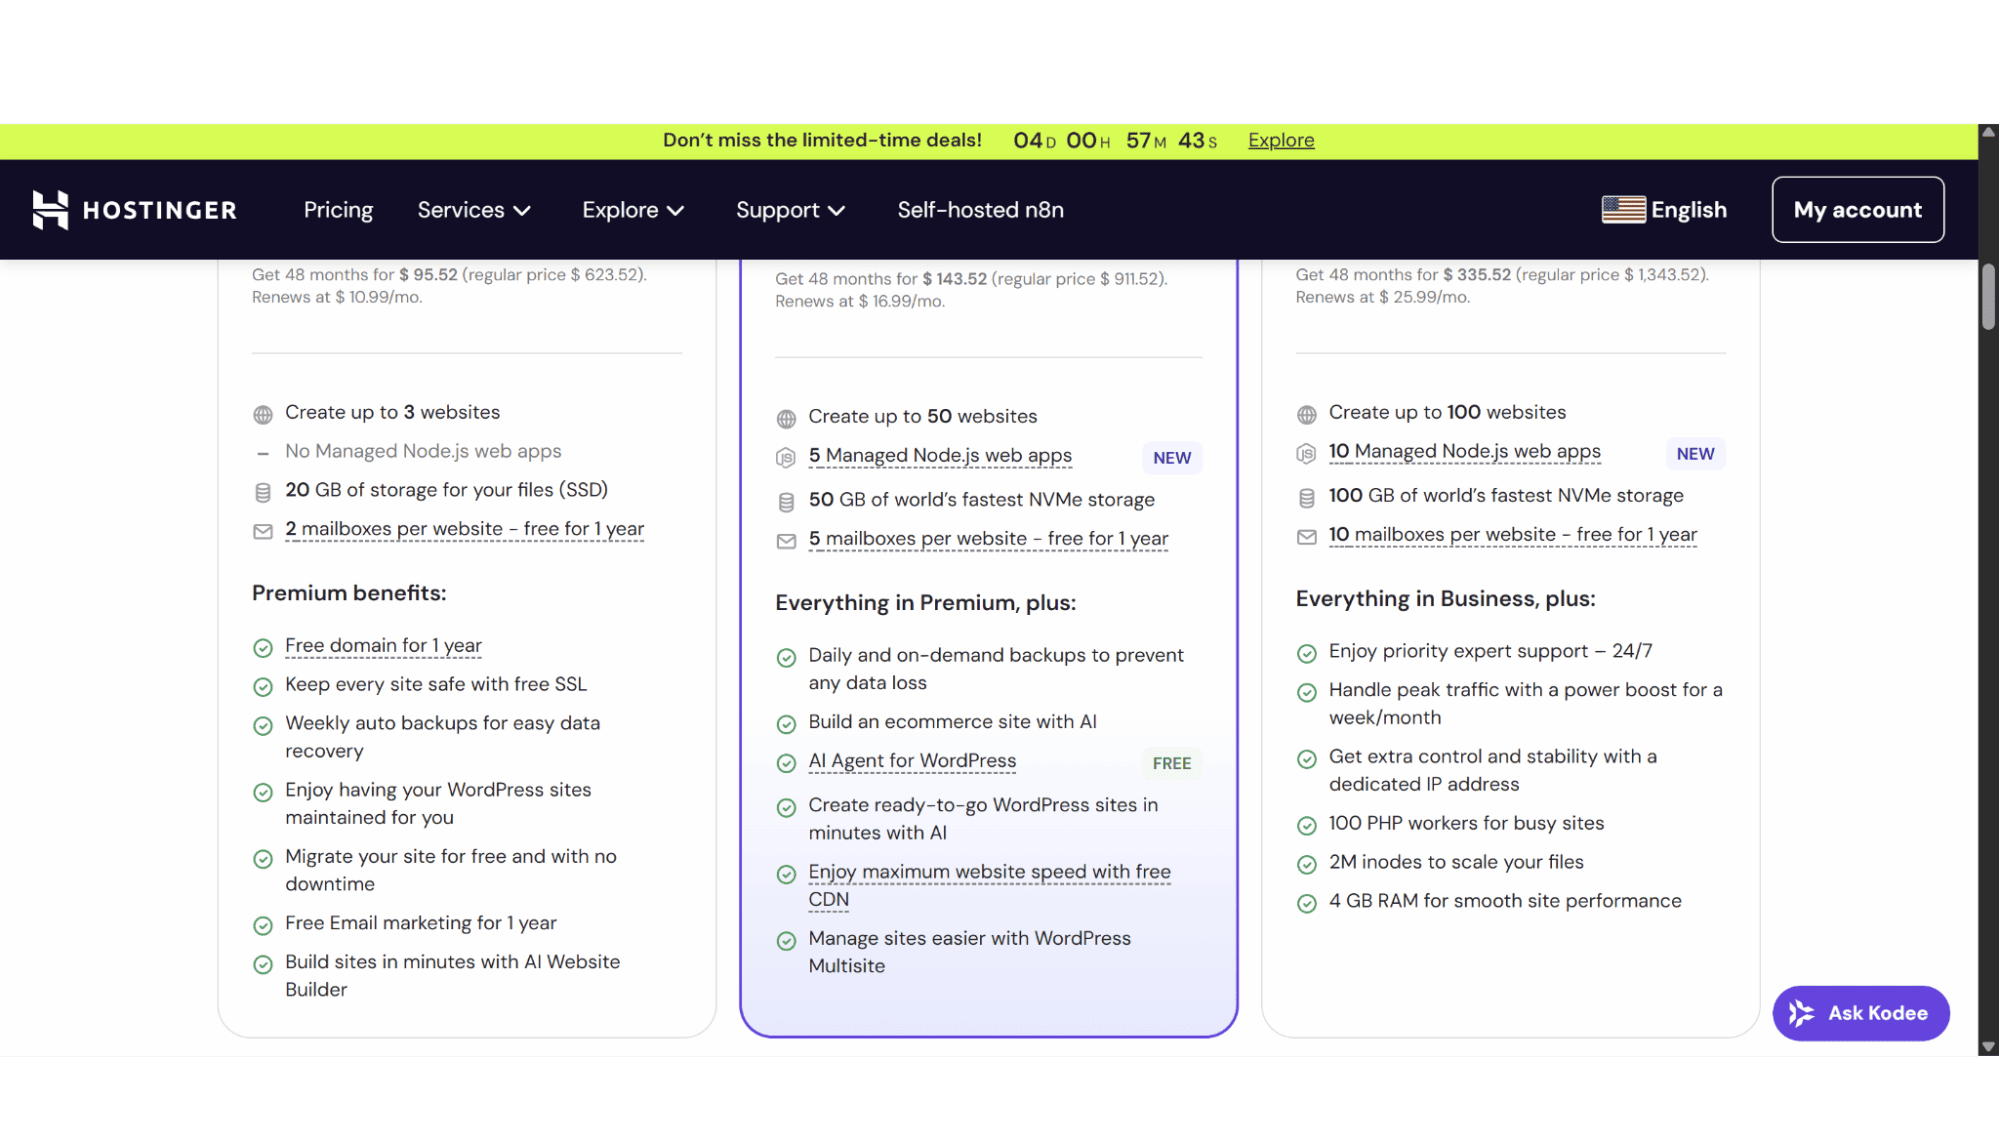The width and height of the screenshot is (1999, 1125).
Task: Click 'Weekly auto backups for easy data recovery' text
Action: click(442, 737)
